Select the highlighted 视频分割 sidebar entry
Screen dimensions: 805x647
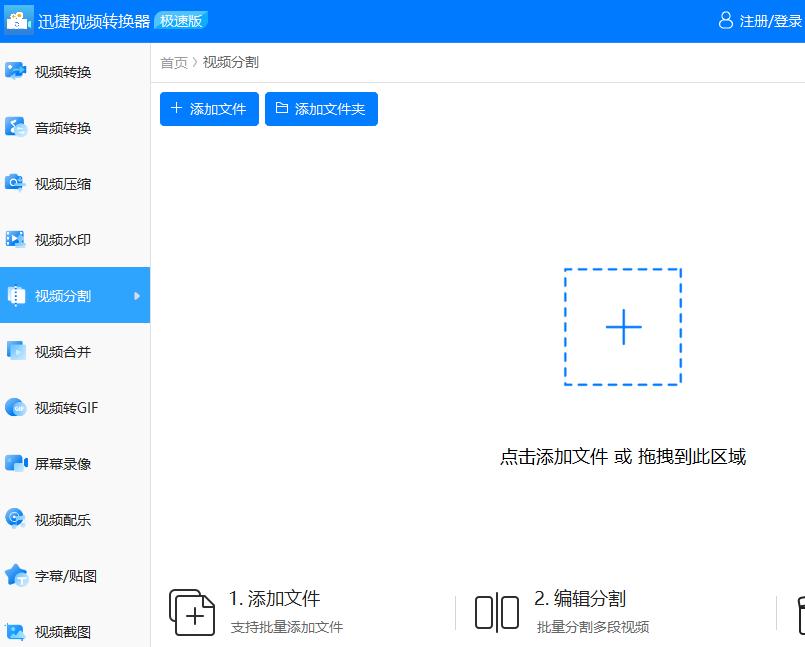tap(62, 295)
